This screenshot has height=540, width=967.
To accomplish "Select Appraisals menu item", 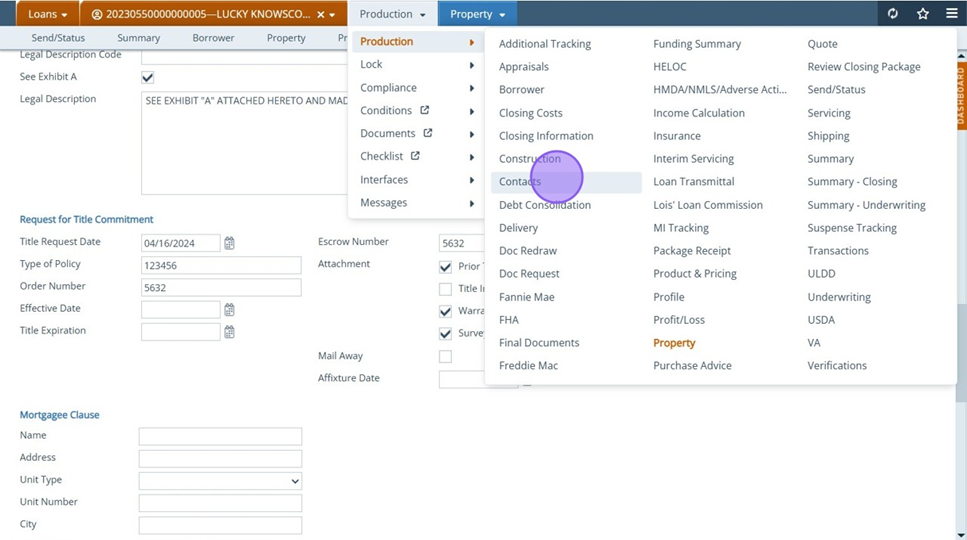I will tap(524, 67).
